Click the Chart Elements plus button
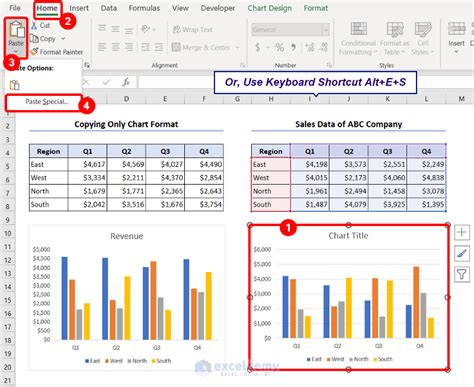474x387 pixels. tap(462, 232)
